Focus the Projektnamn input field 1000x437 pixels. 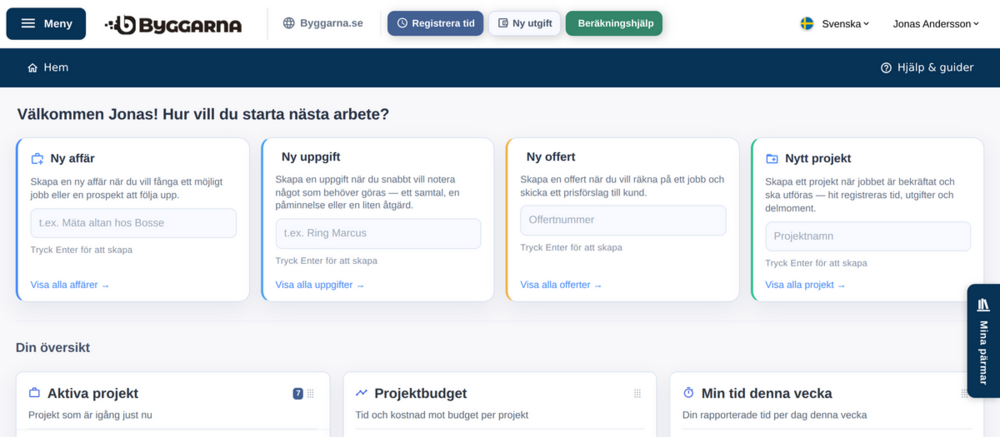click(868, 237)
